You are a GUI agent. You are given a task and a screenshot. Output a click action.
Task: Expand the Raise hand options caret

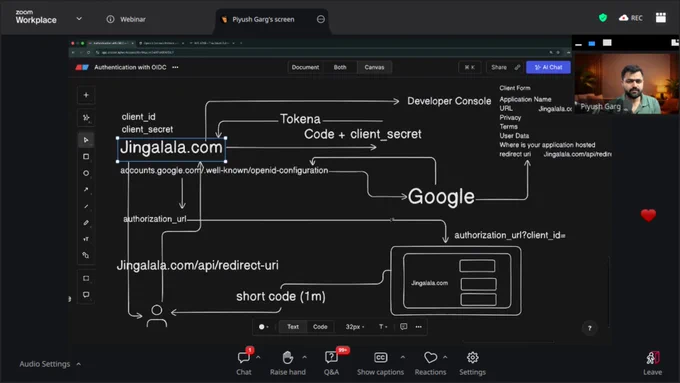[x=304, y=357]
